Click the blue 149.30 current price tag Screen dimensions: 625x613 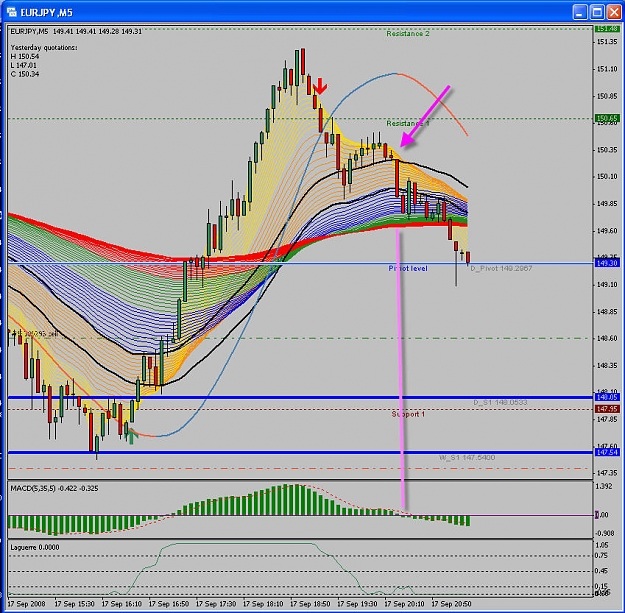click(x=607, y=263)
